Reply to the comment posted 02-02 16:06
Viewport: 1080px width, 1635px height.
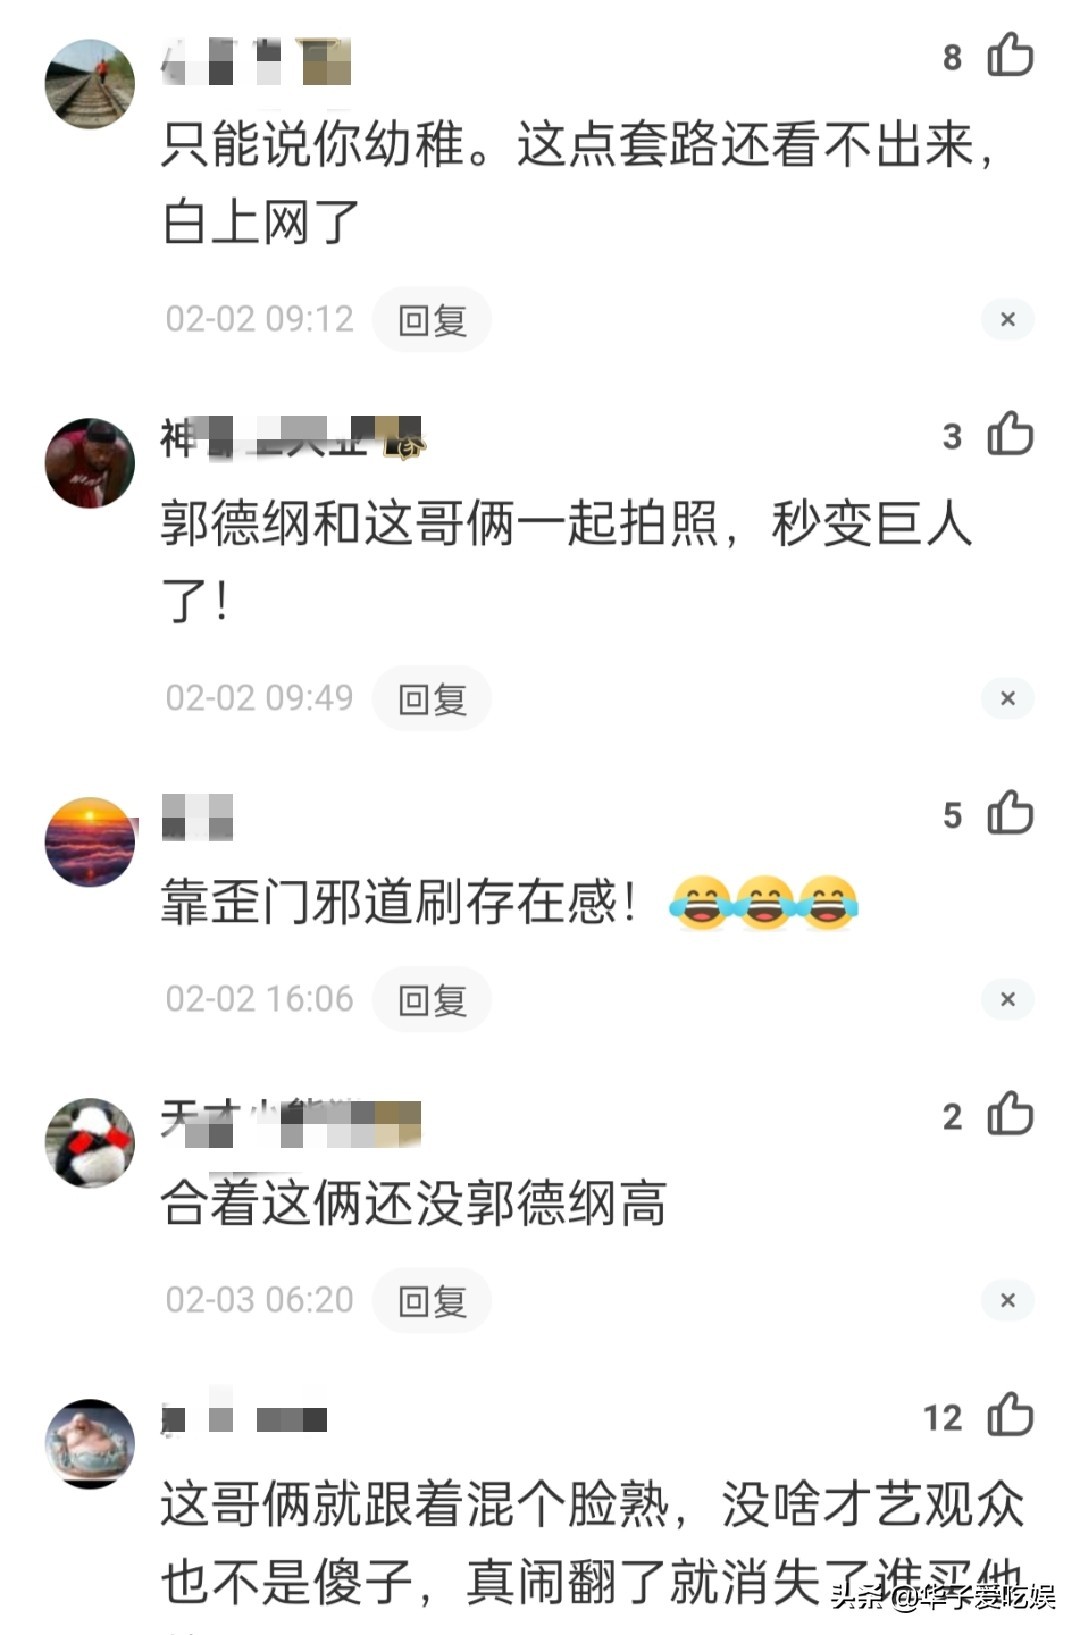(x=432, y=999)
